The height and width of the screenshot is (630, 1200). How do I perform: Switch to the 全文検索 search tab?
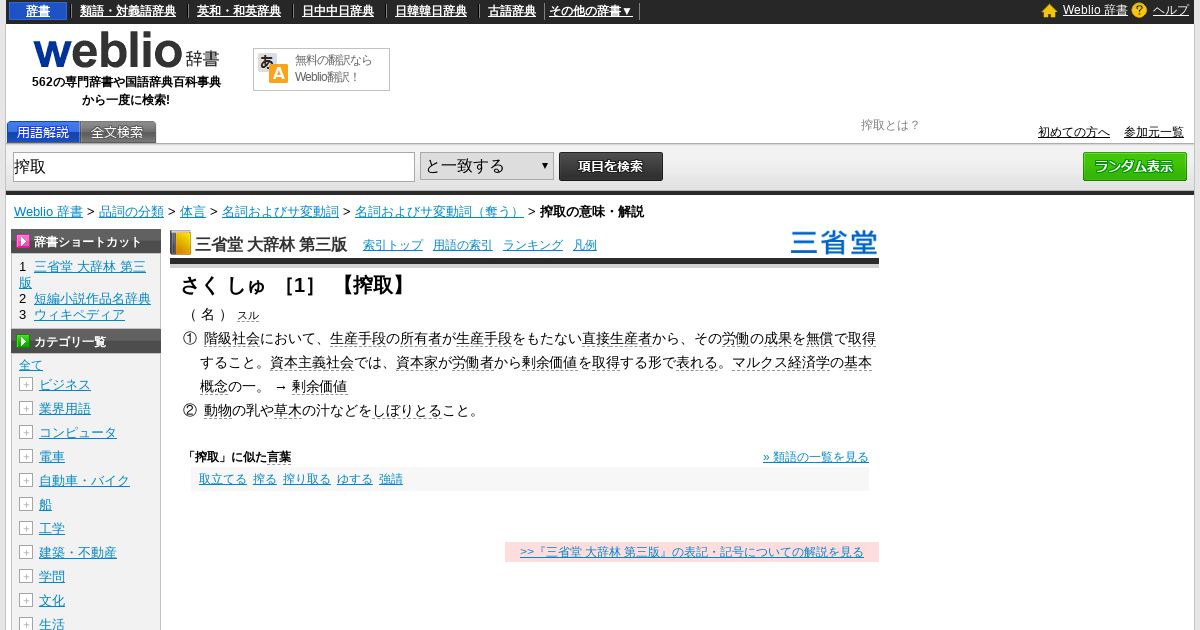click(117, 132)
